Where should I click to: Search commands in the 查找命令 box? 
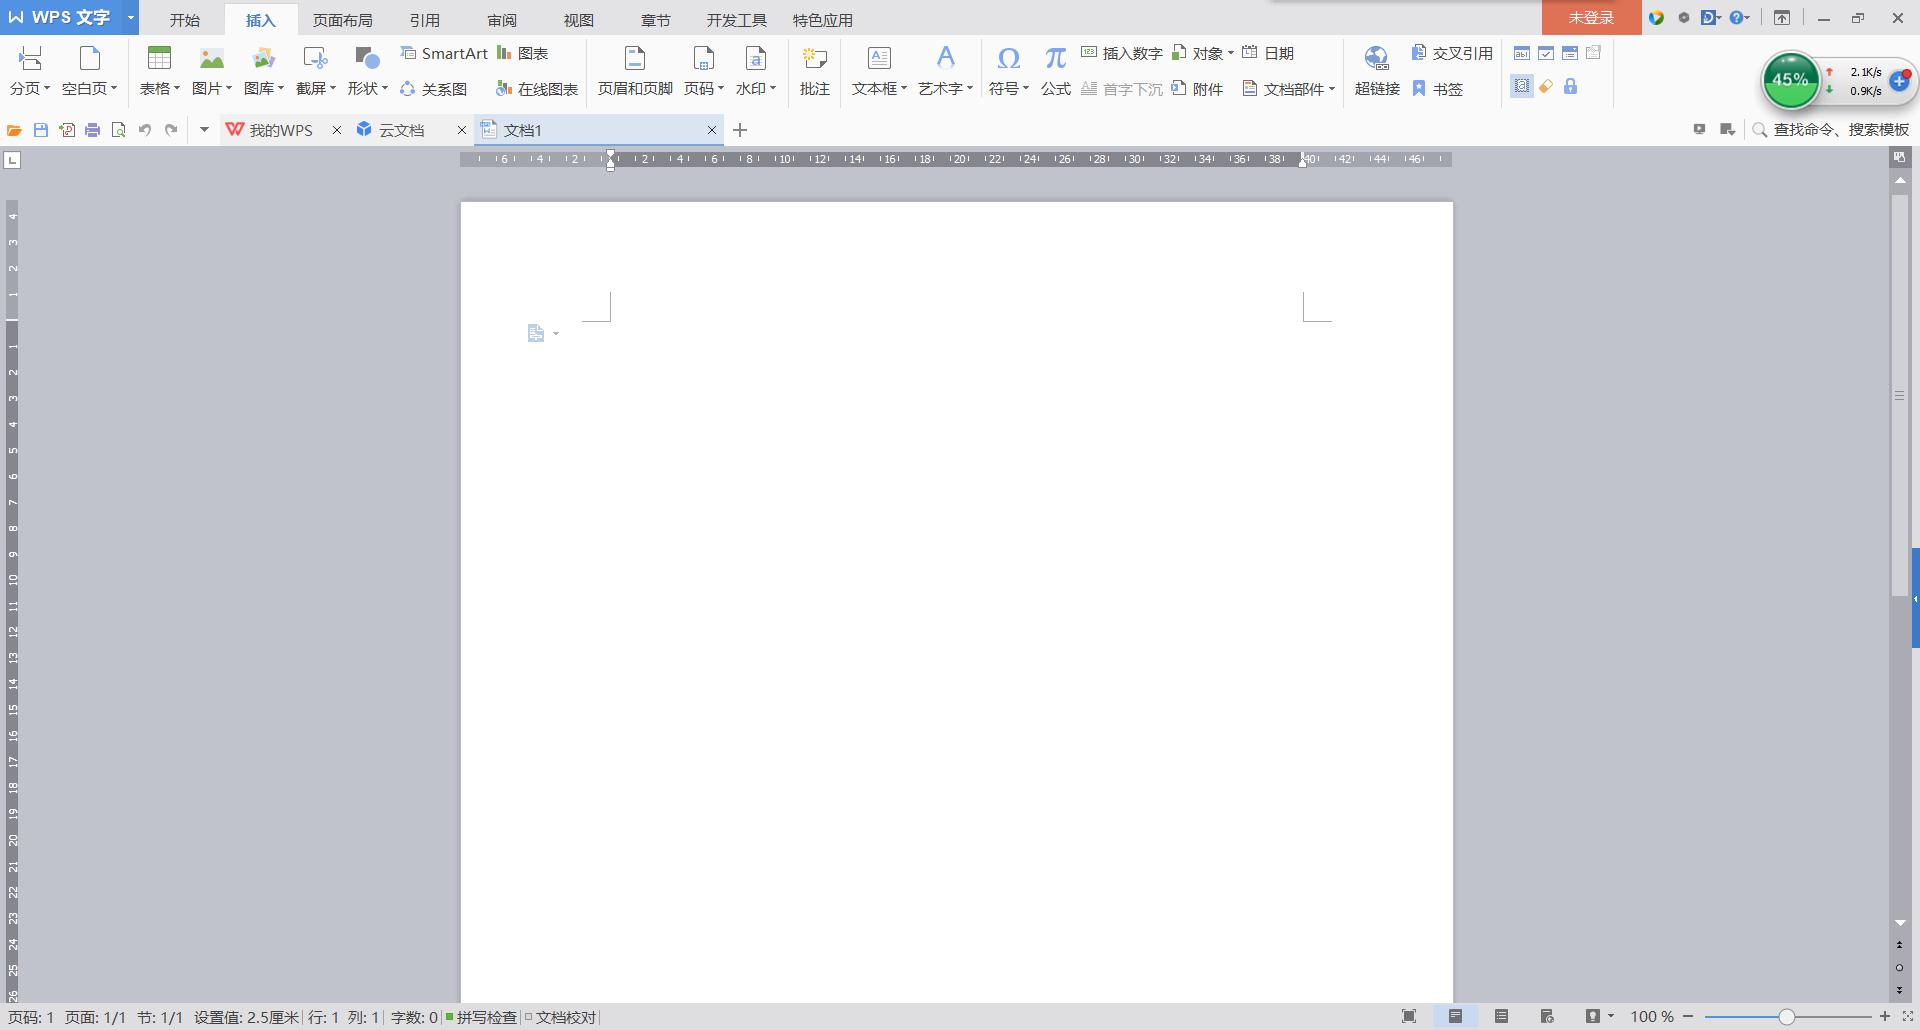tap(1832, 130)
